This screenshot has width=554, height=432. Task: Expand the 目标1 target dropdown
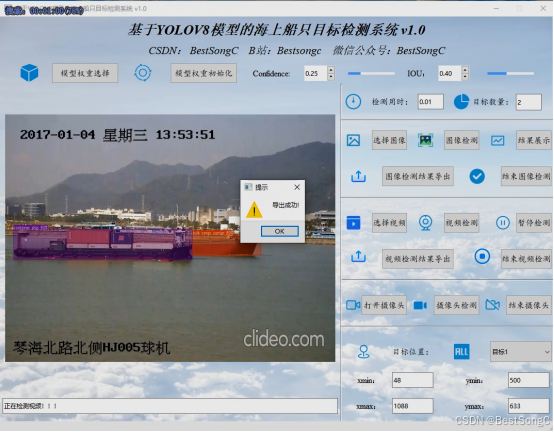[521, 352]
